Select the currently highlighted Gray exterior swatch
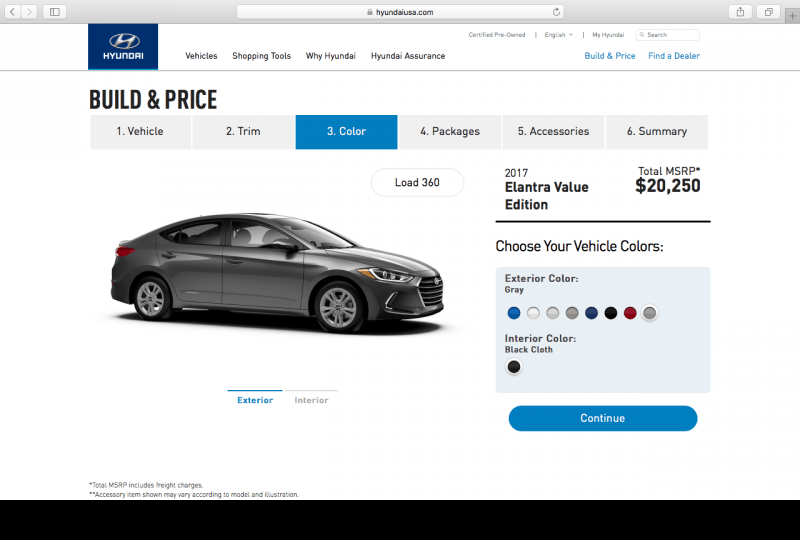Viewport: 800px width, 540px height. pos(649,313)
